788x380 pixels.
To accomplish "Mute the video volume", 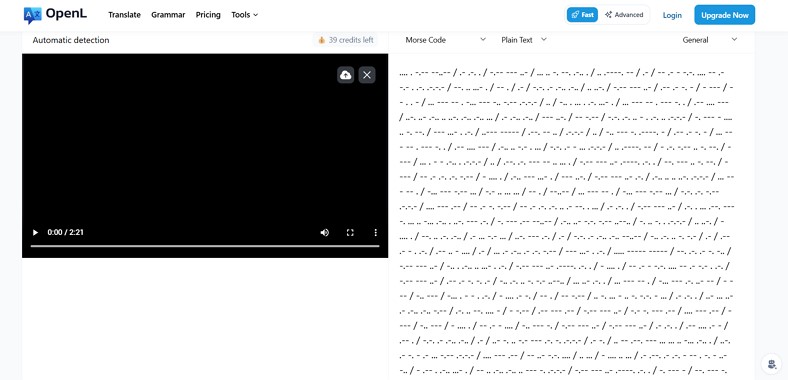I will click(x=325, y=232).
